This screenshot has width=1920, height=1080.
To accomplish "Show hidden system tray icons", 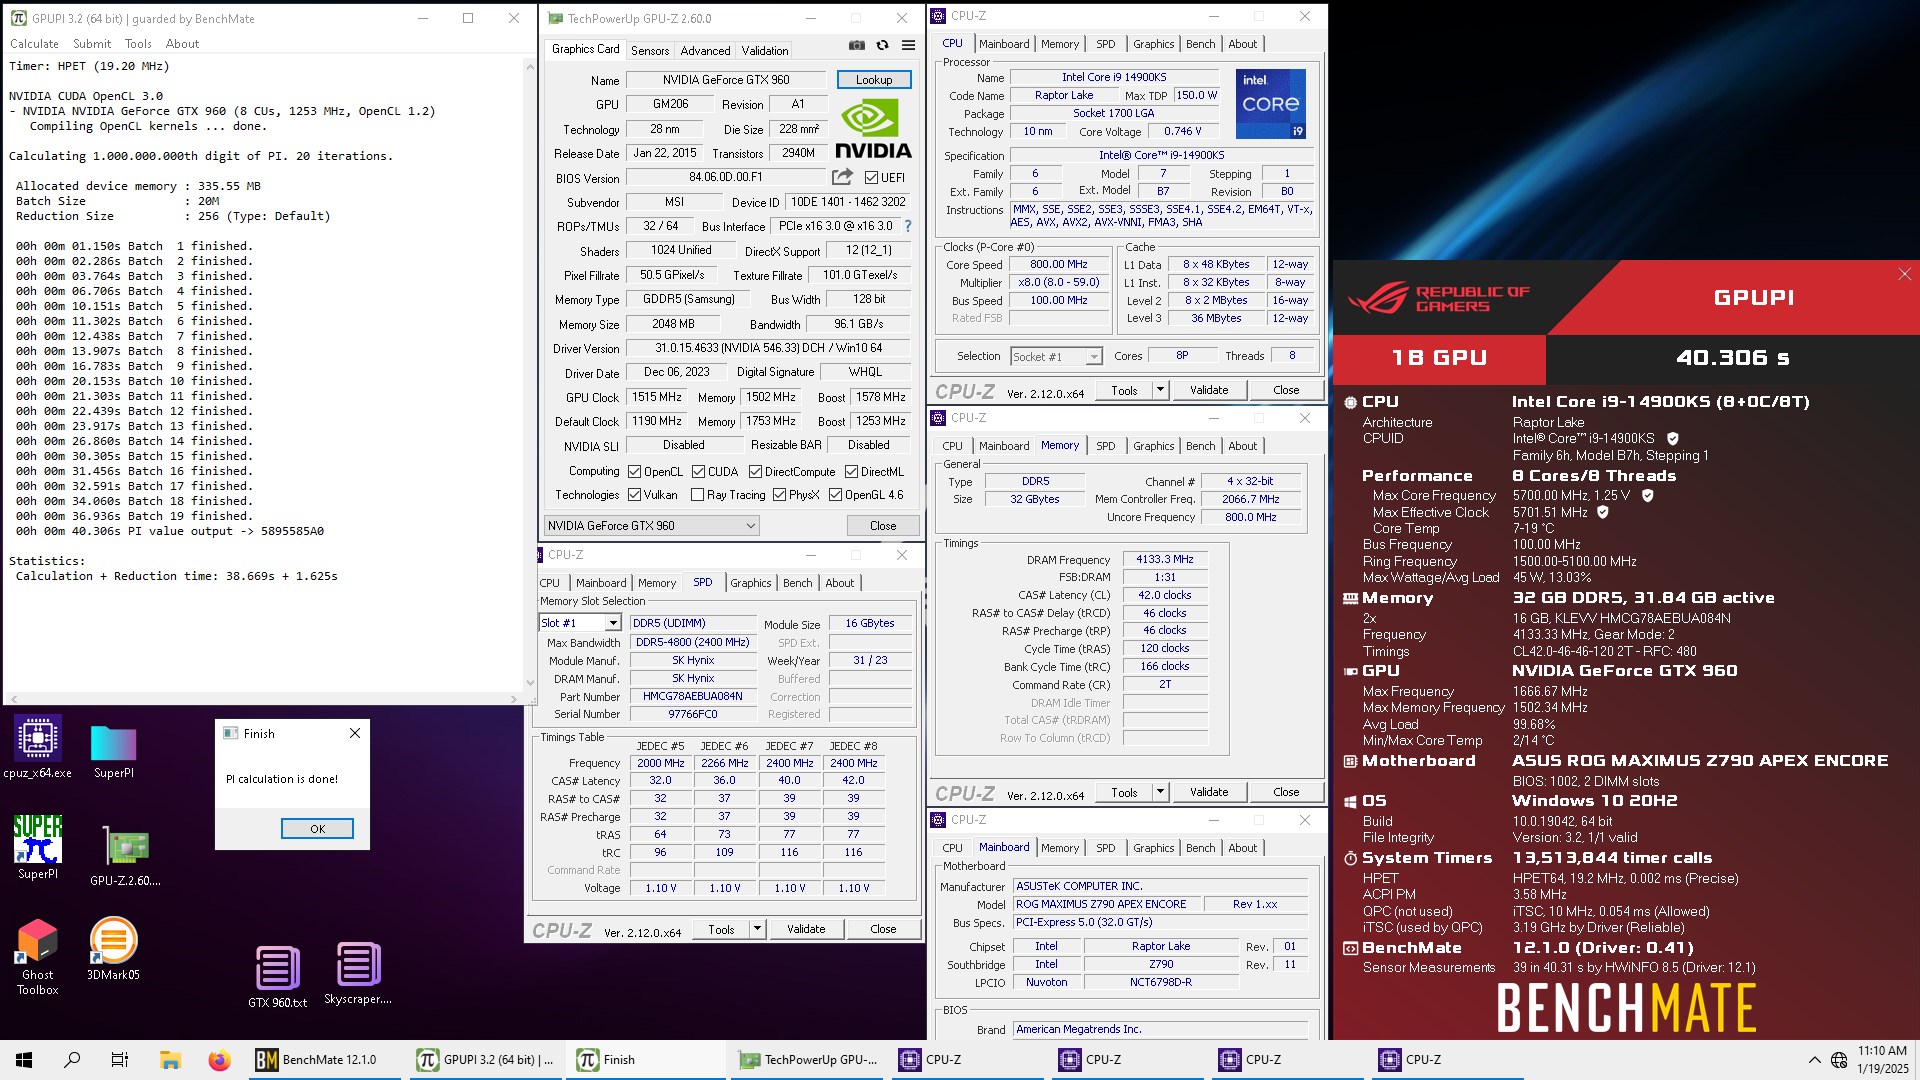I will (1814, 1060).
